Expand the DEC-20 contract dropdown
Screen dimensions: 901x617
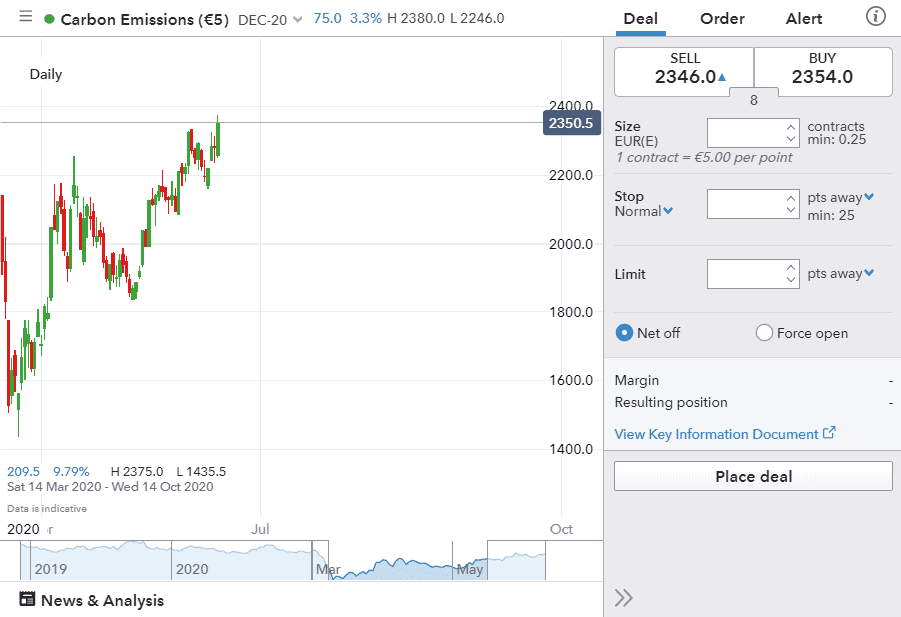click(297, 19)
